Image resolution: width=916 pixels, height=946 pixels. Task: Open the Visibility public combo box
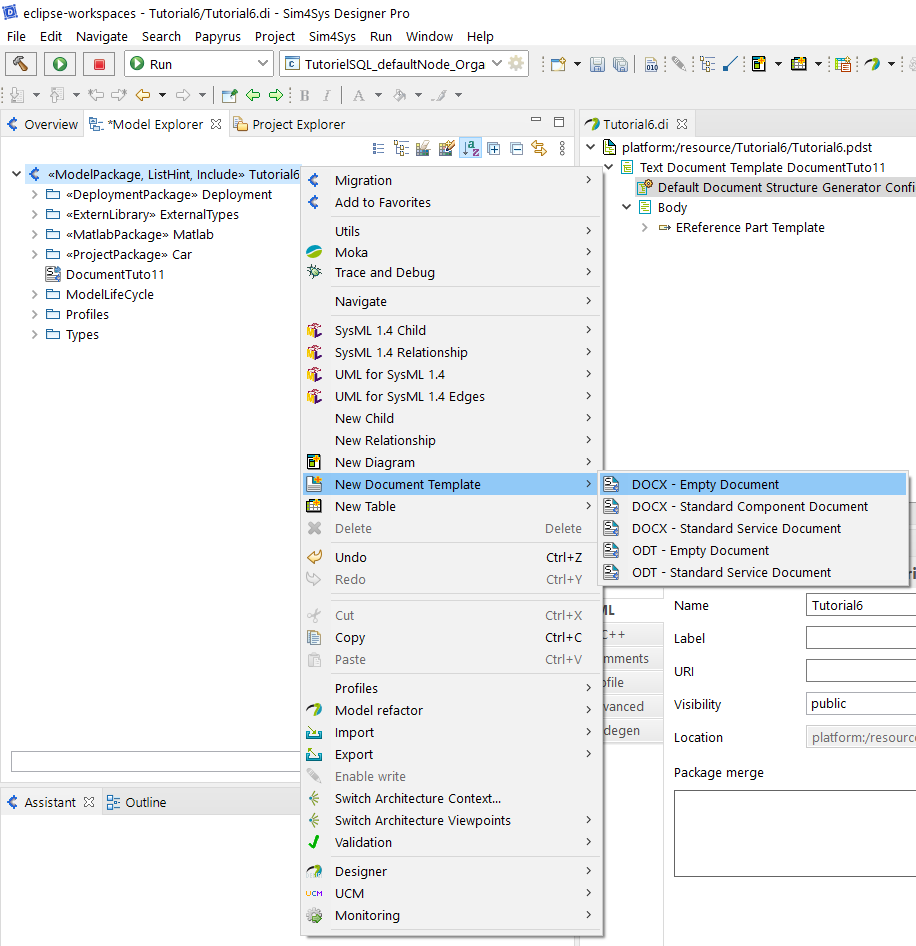860,703
